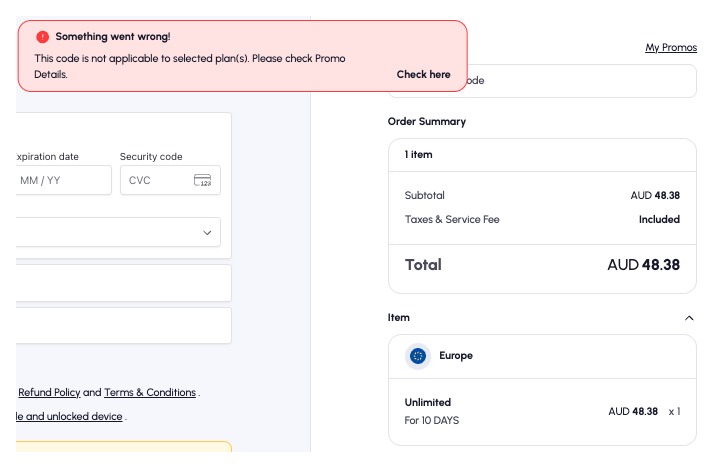The width and height of the screenshot is (718, 468).
Task: Click the Subtotal label
Action: point(424,196)
